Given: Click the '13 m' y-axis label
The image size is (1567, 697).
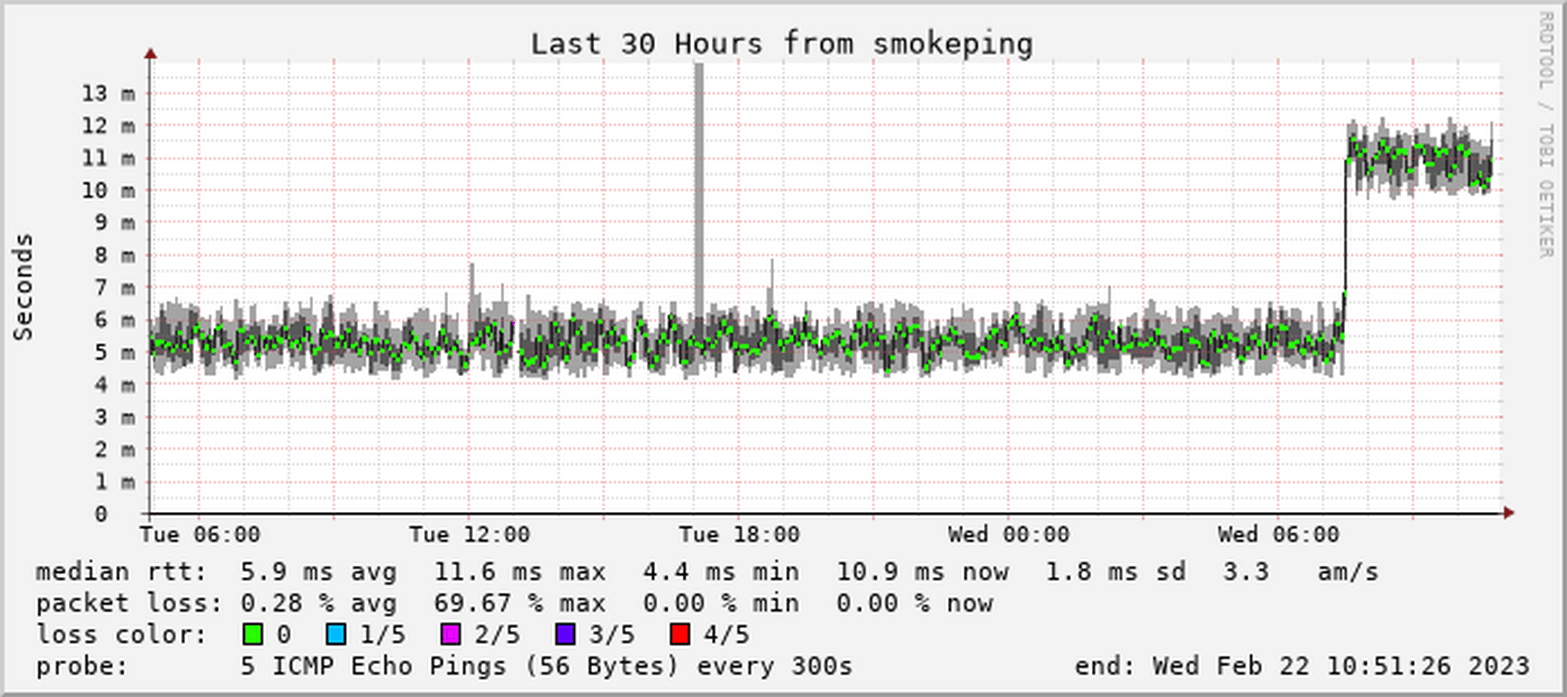Looking at the screenshot, I should (108, 93).
